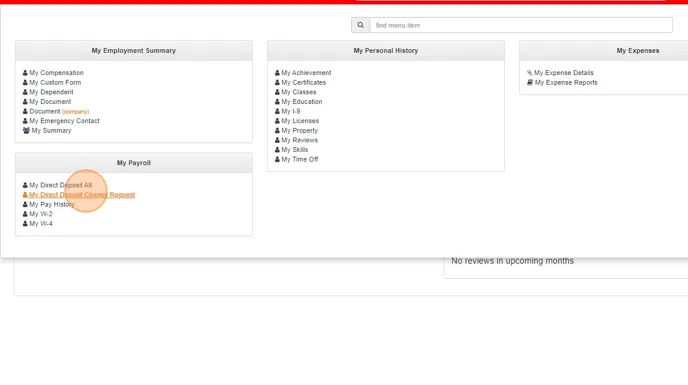Click the group icon beside My Summary
Screen dimensions: 688x385
(26, 131)
